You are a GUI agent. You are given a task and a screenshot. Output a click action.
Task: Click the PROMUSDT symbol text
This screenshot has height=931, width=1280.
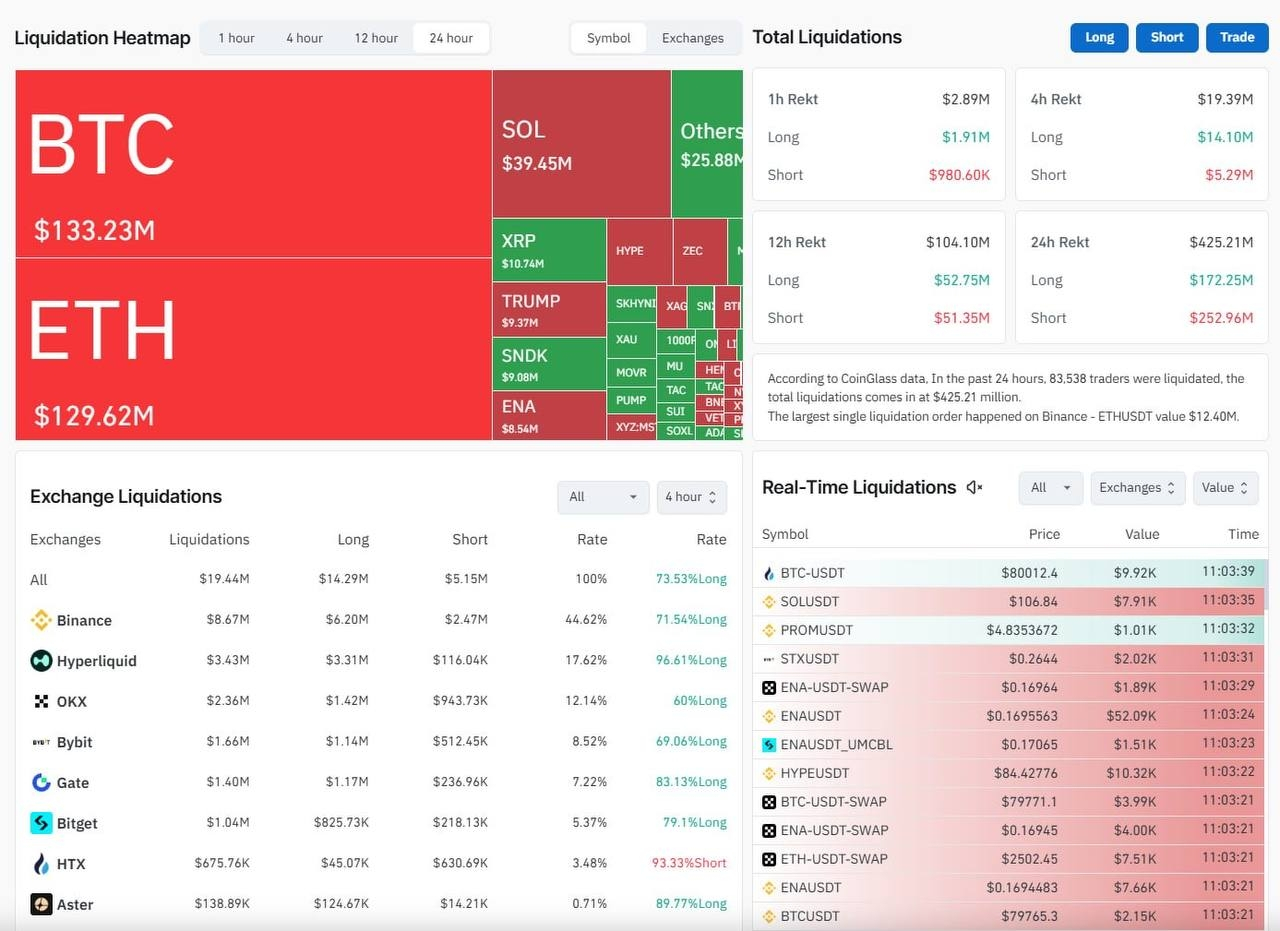pyautogui.click(x=817, y=630)
